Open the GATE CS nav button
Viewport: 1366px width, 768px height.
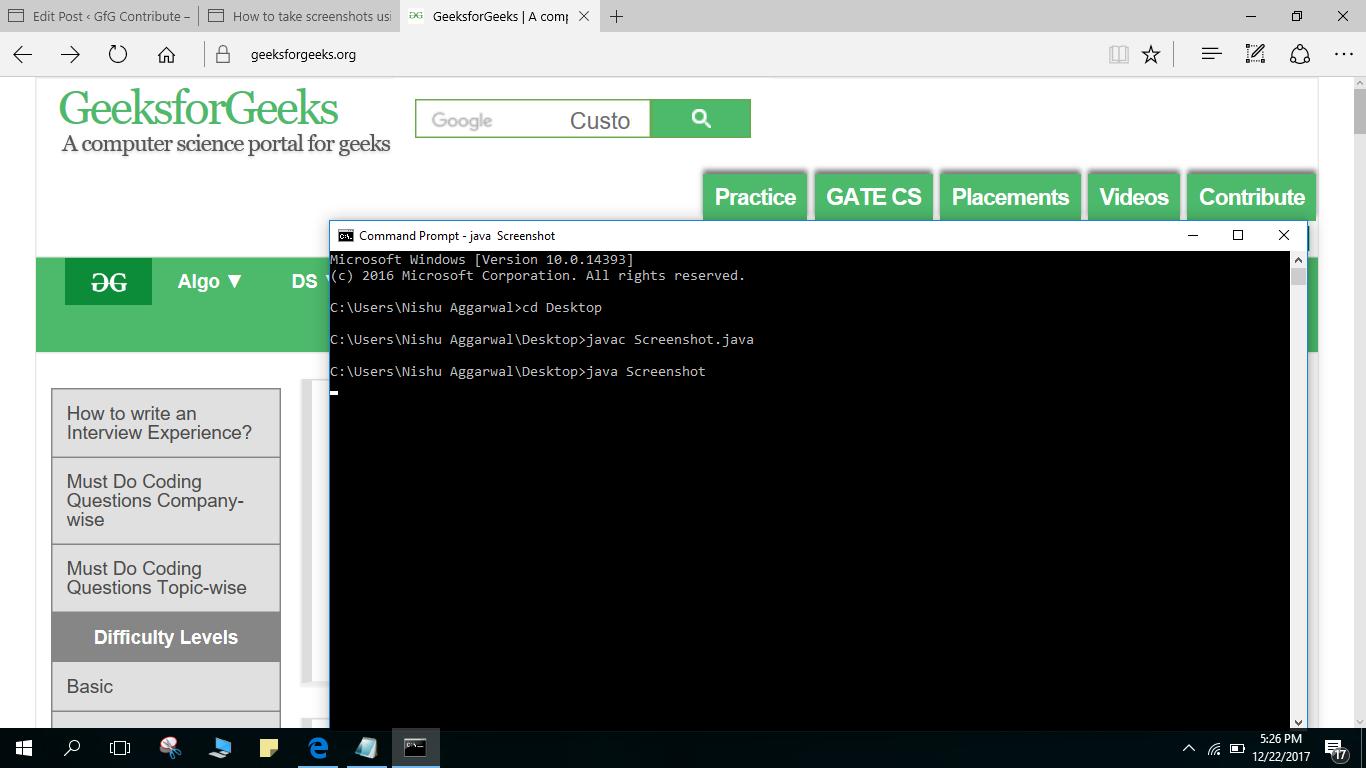[x=873, y=196]
